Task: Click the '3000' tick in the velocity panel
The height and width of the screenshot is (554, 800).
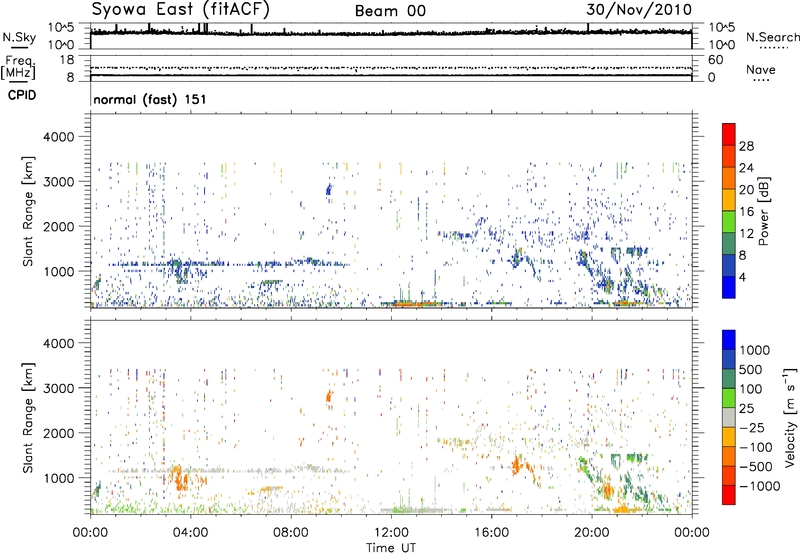Action: coord(58,388)
